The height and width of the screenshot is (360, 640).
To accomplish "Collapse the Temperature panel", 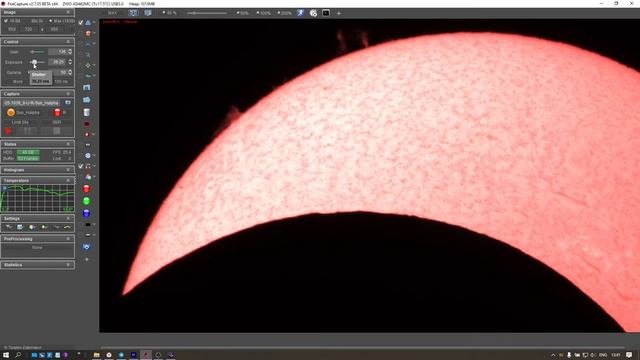I will click(x=68, y=180).
